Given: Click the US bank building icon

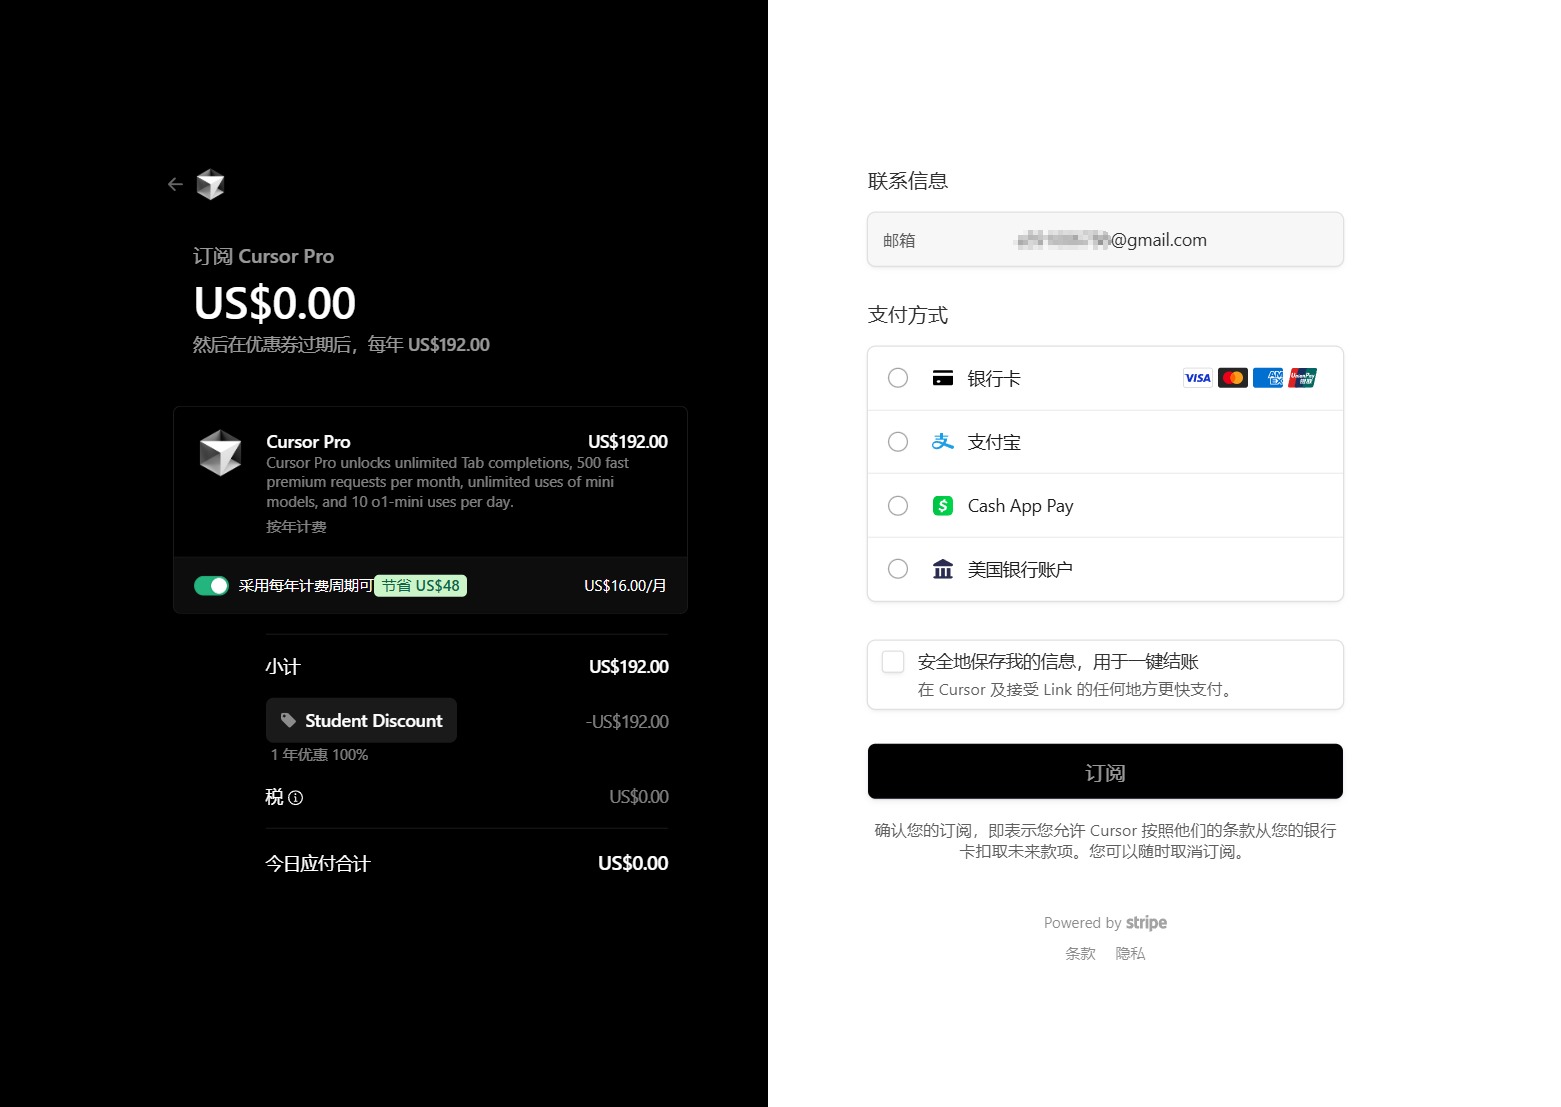Looking at the screenshot, I should pyautogui.click(x=942, y=570).
